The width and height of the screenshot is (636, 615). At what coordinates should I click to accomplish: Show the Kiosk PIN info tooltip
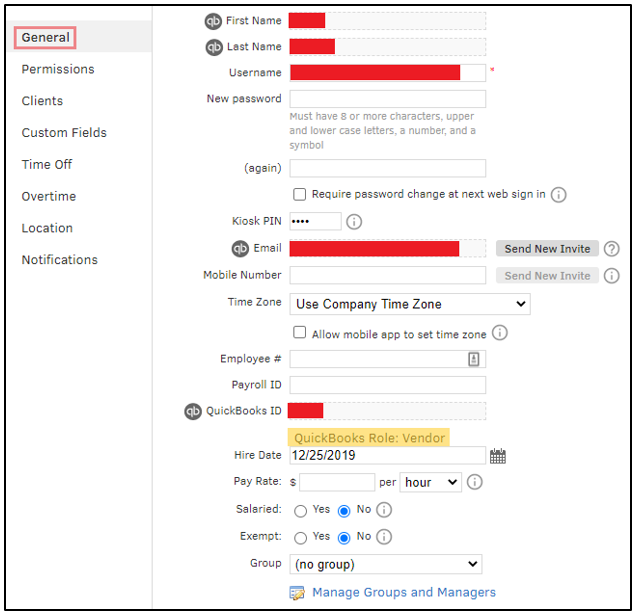pyautogui.click(x=354, y=222)
